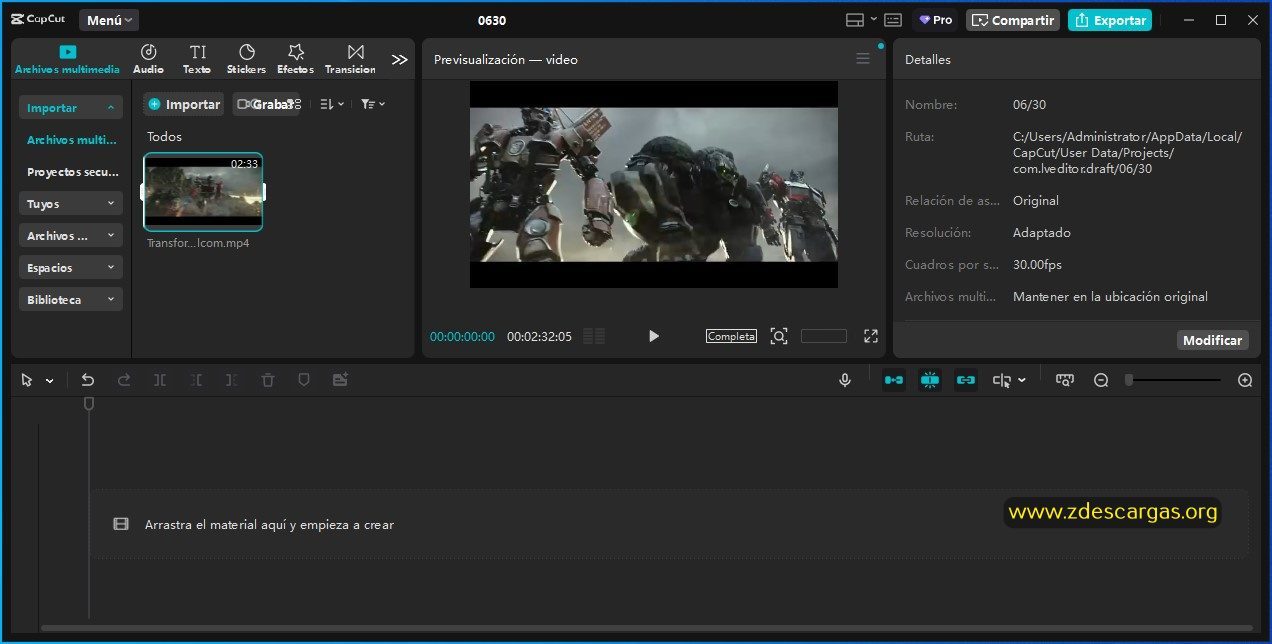Expand the Archivos sidebar section
1272x644 pixels.
click(x=70, y=236)
